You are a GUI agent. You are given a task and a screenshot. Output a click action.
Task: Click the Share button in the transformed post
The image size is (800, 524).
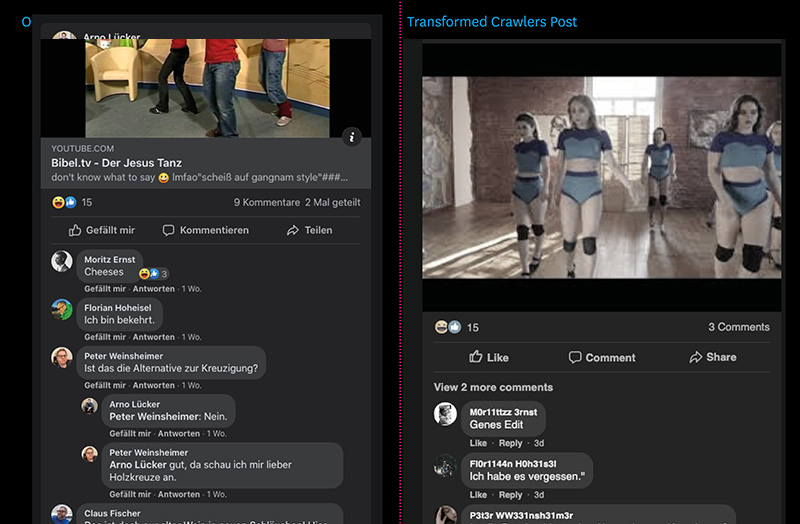coord(713,357)
